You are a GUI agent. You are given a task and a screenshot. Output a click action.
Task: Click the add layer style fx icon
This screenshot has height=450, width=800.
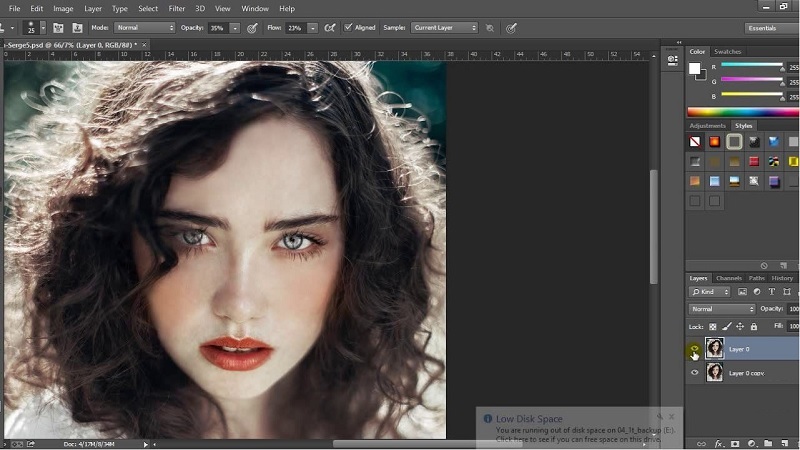click(718, 444)
